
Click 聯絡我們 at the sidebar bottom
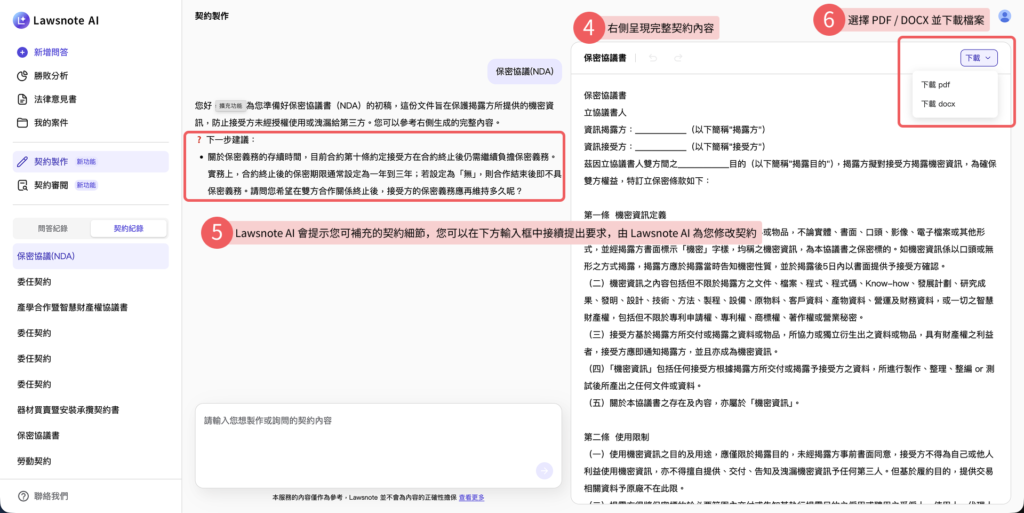click(51, 496)
